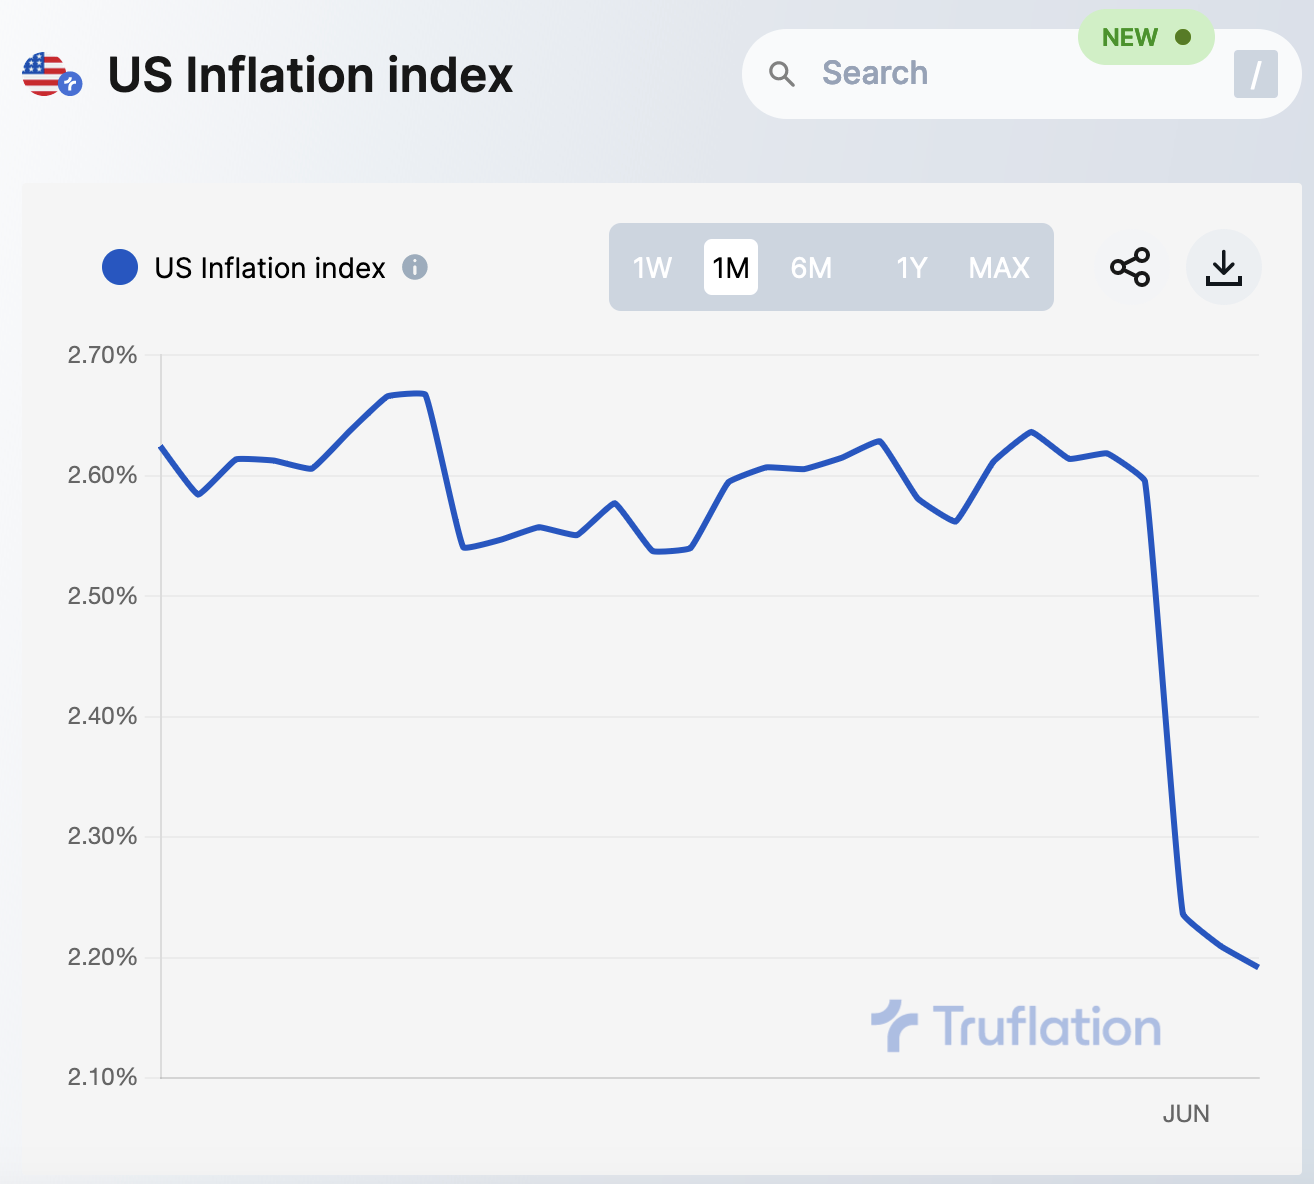Switch the chart range to 6M
This screenshot has height=1184, width=1314.
811,268
